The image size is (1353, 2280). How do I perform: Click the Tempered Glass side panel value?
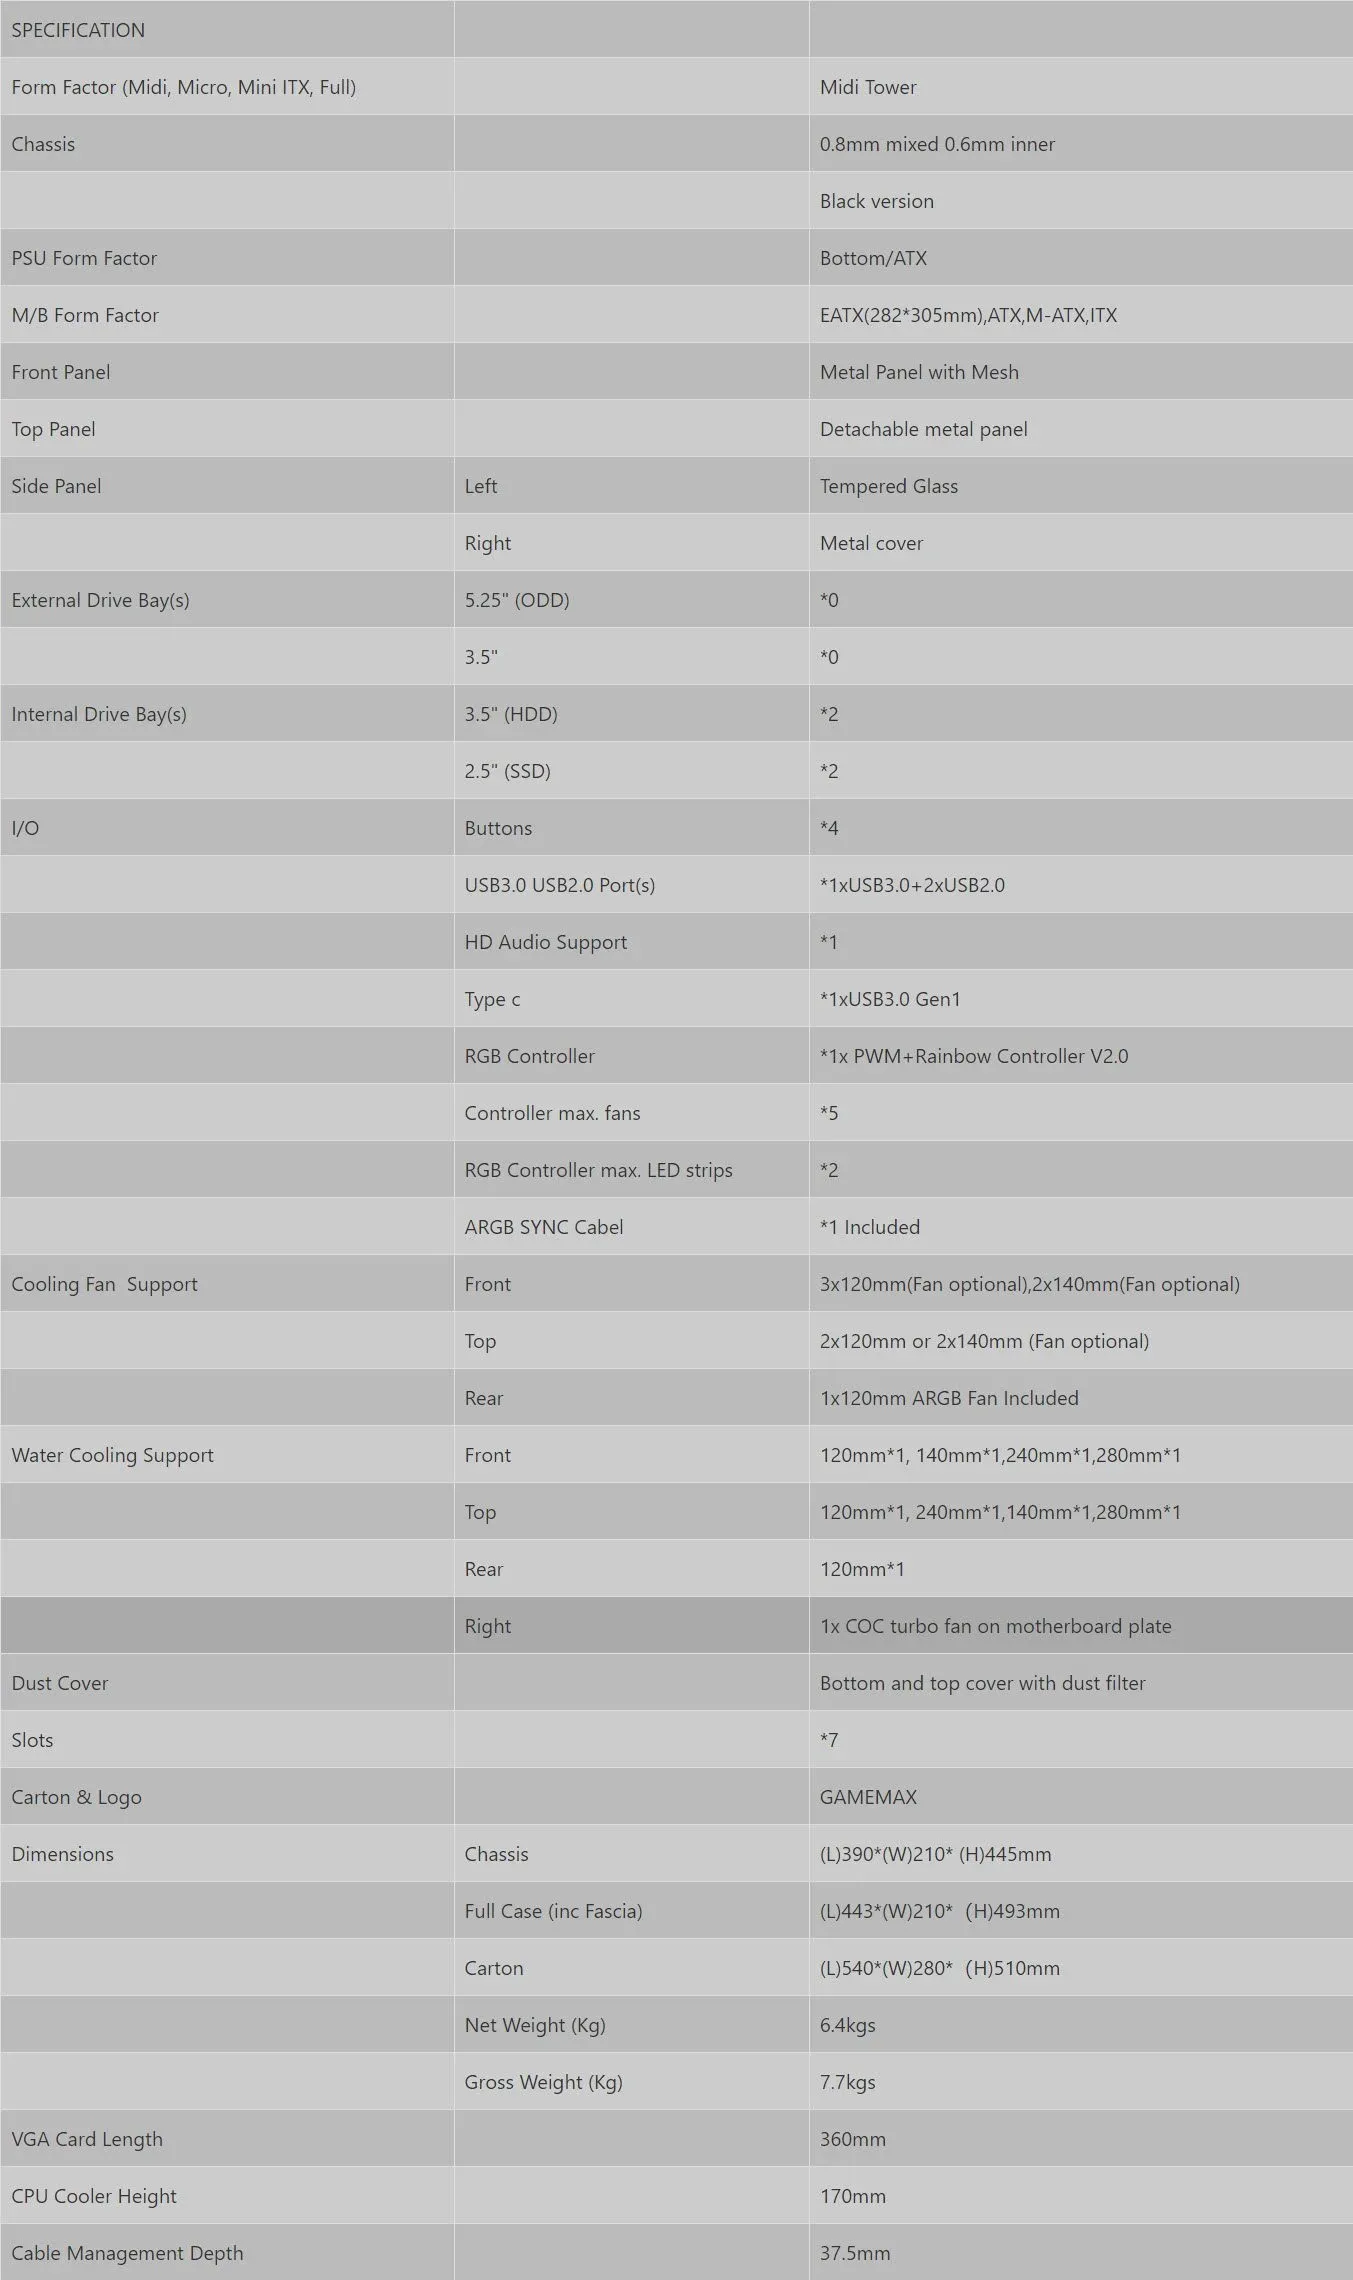coord(889,486)
